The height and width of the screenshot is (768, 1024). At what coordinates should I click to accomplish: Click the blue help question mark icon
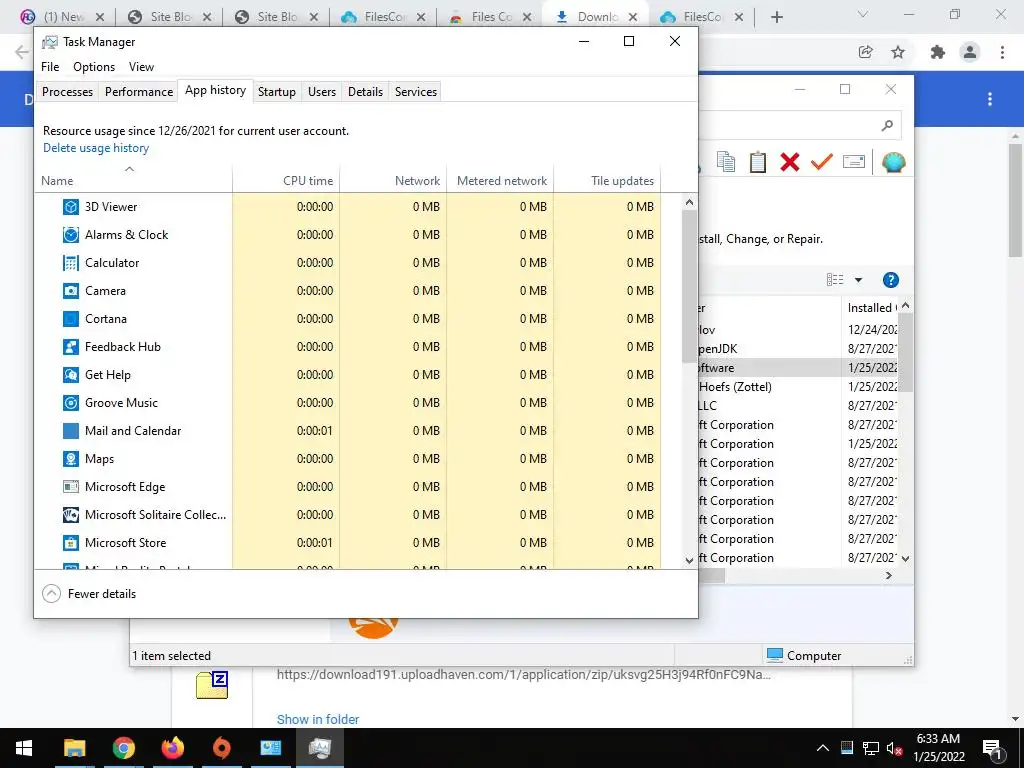(890, 280)
